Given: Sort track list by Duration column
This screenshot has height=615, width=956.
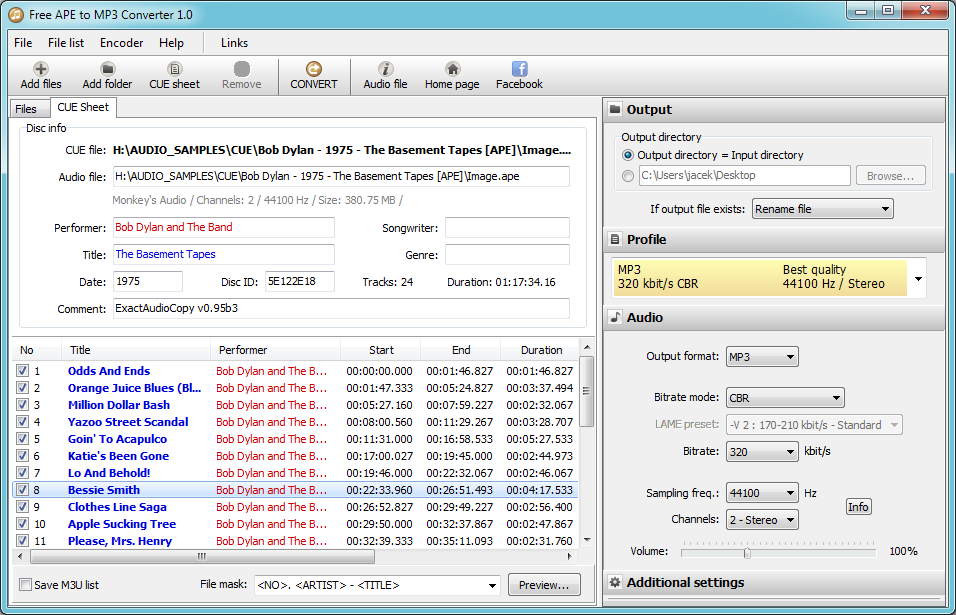Looking at the screenshot, I should point(541,350).
